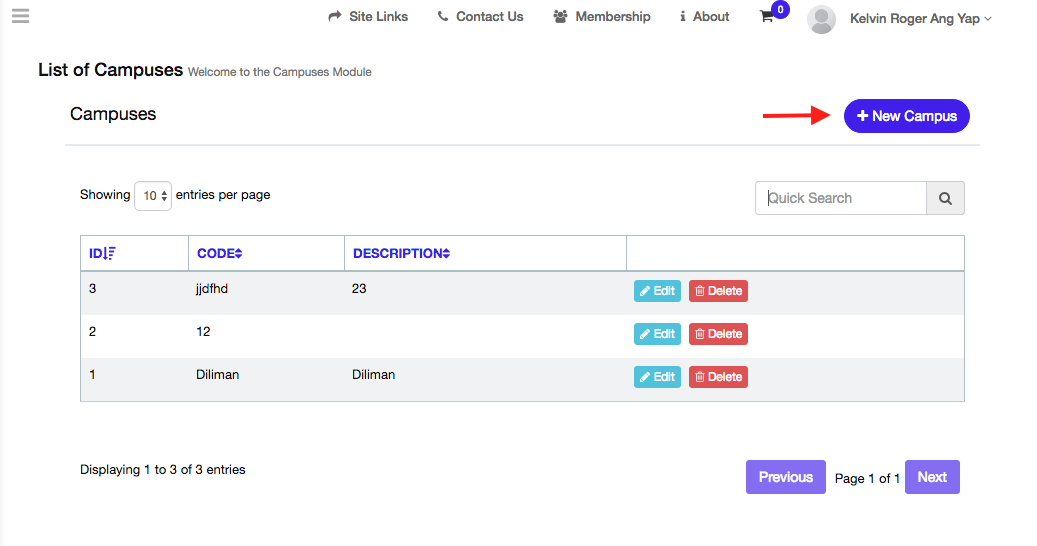The image size is (1037, 546).
Task: Focus the Quick Search input field
Action: point(840,198)
